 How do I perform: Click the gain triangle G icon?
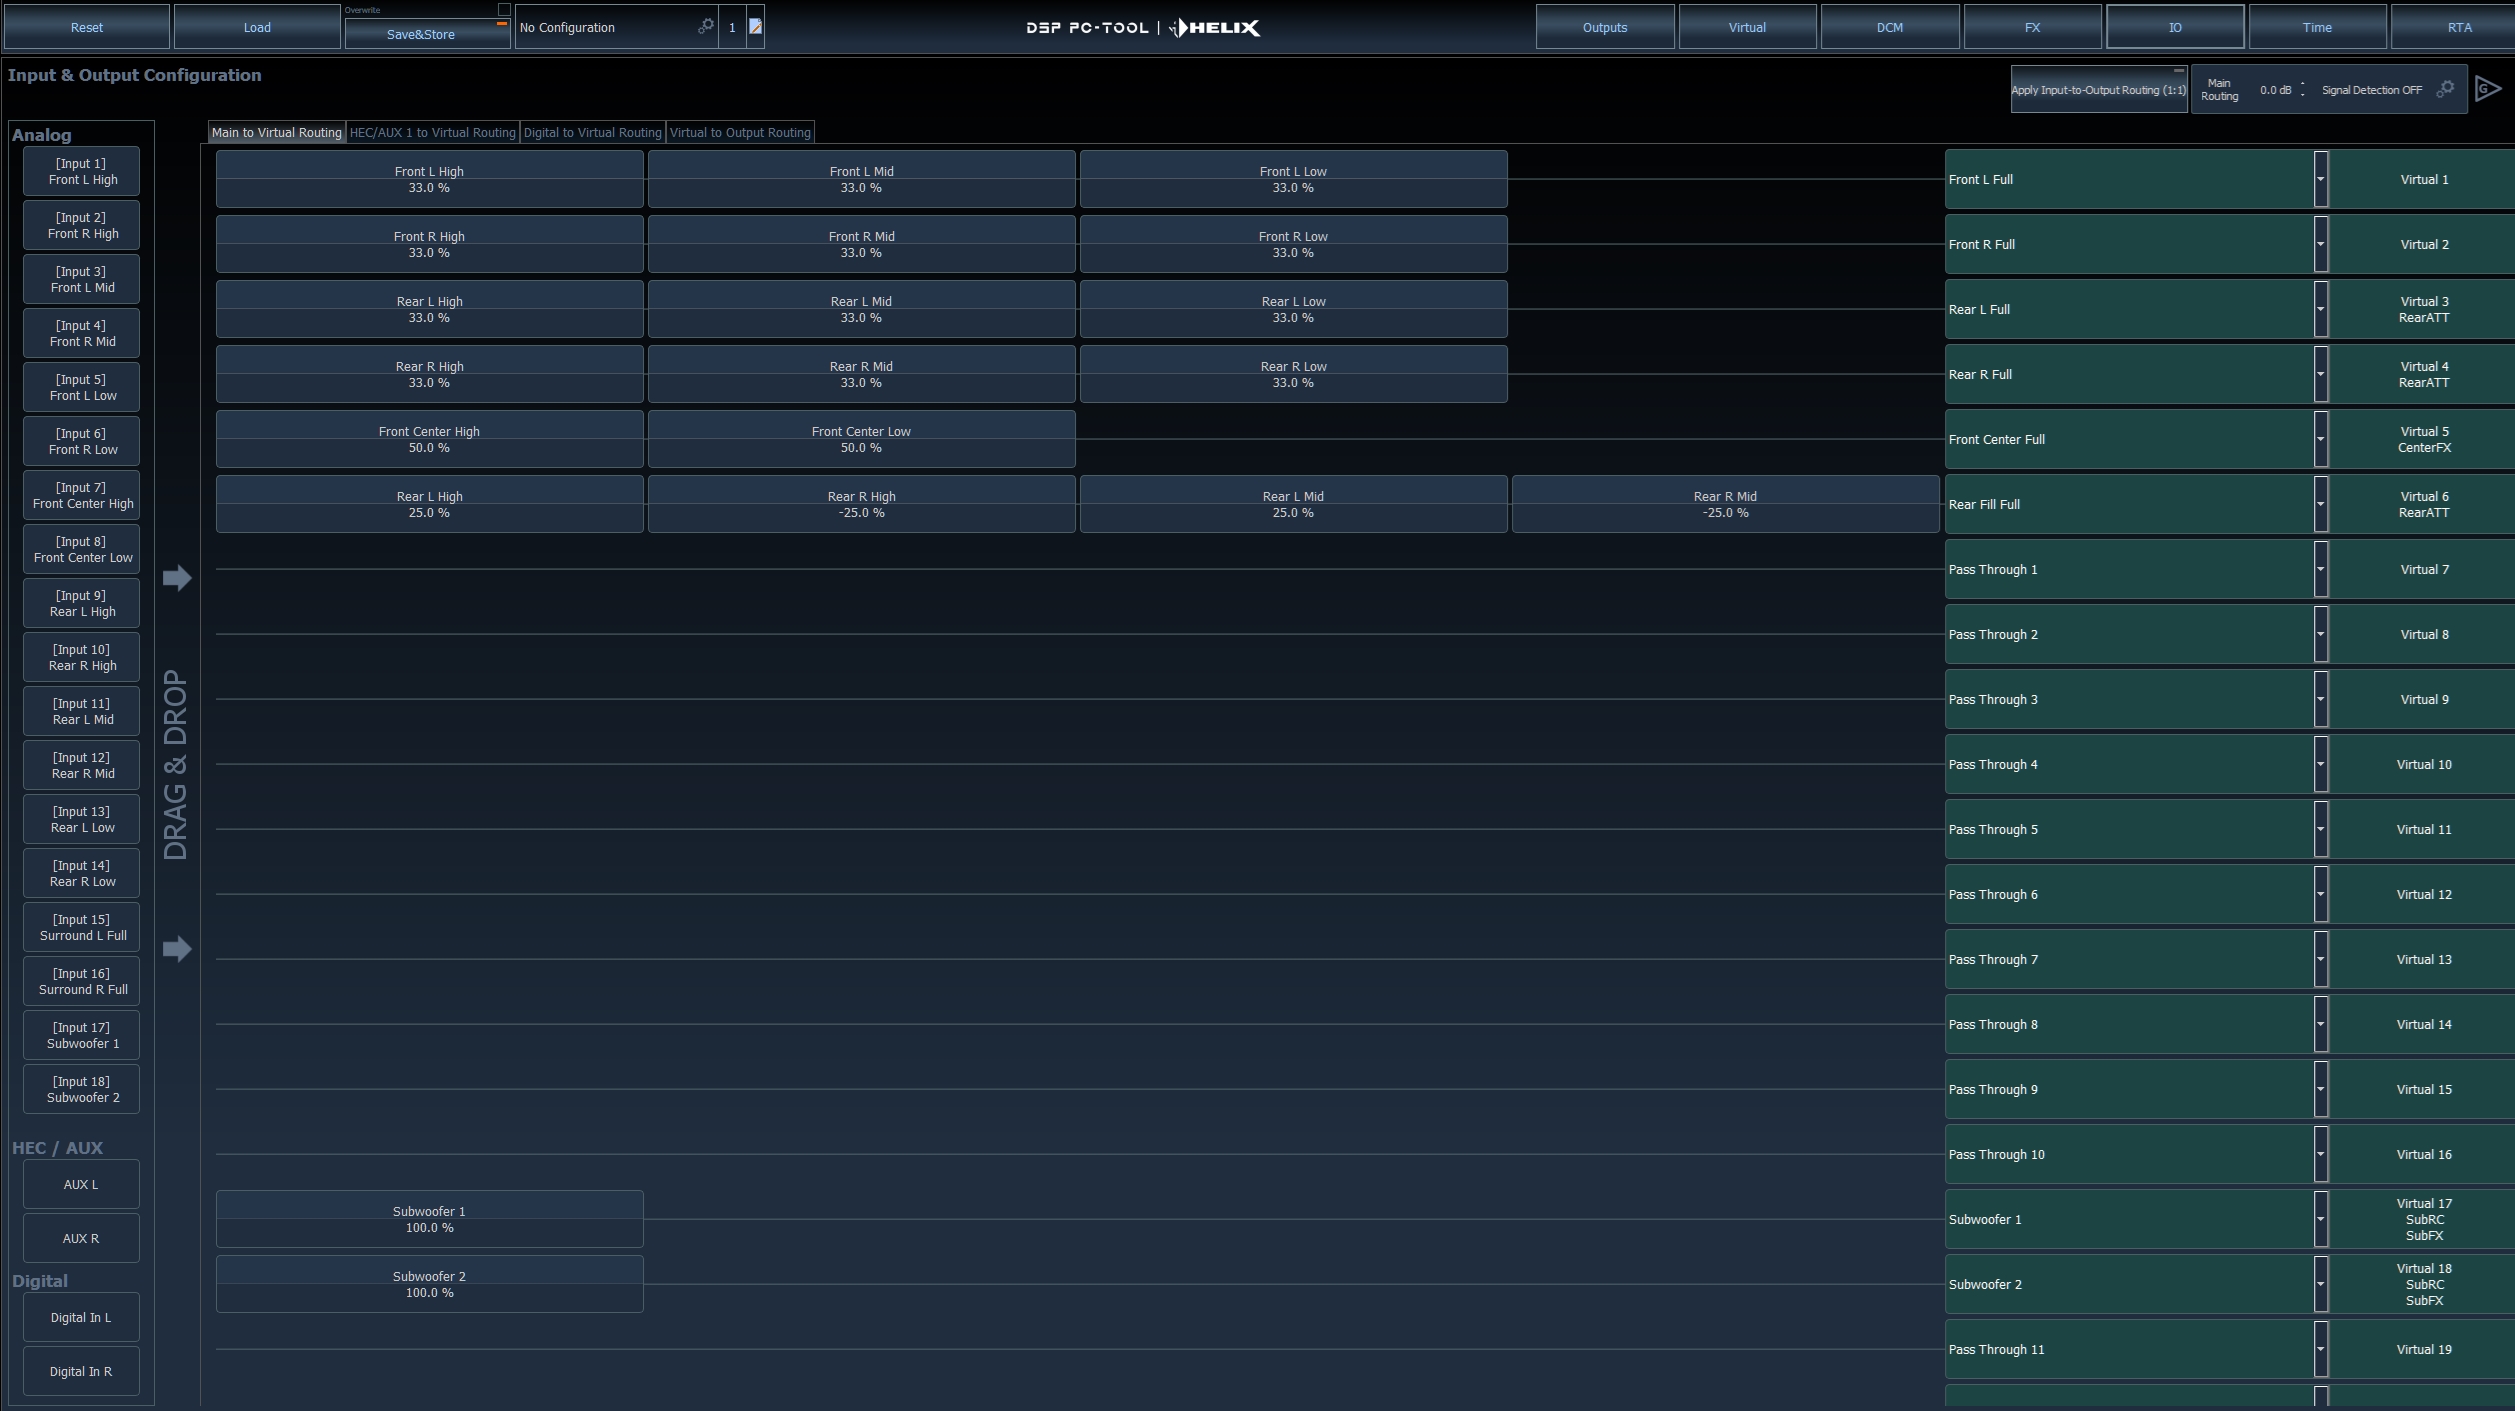coord(2488,89)
